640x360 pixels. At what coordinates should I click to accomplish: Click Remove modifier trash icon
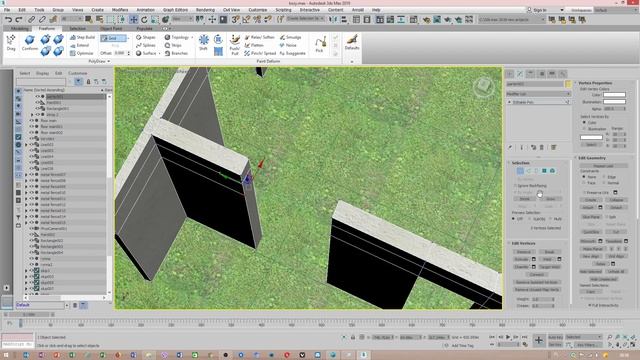click(542, 147)
